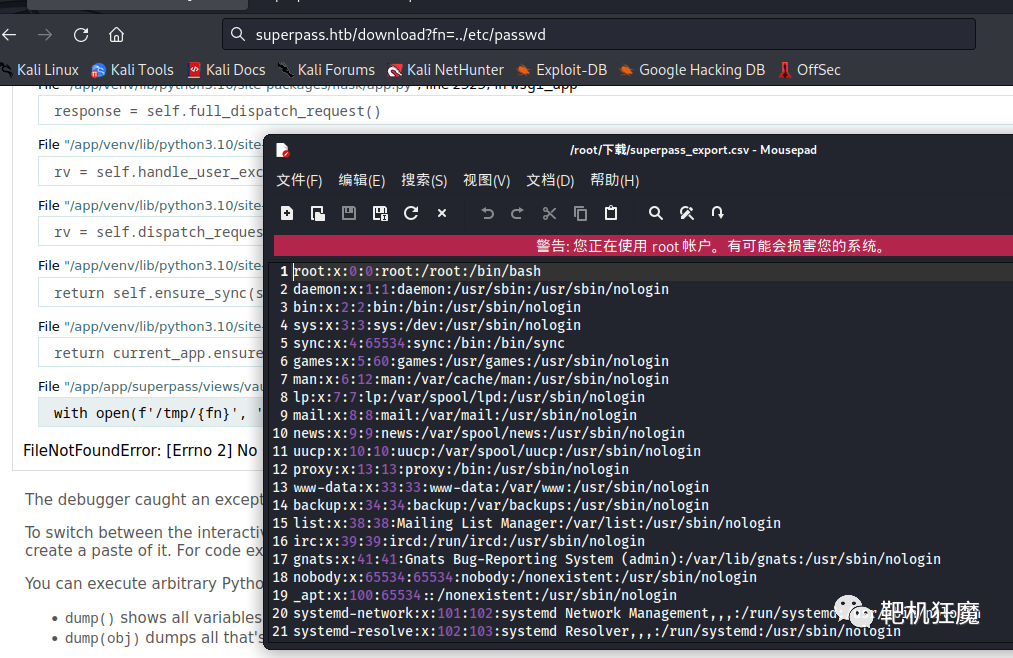Go to browser home page
The height and width of the screenshot is (658, 1013).
coord(116,34)
